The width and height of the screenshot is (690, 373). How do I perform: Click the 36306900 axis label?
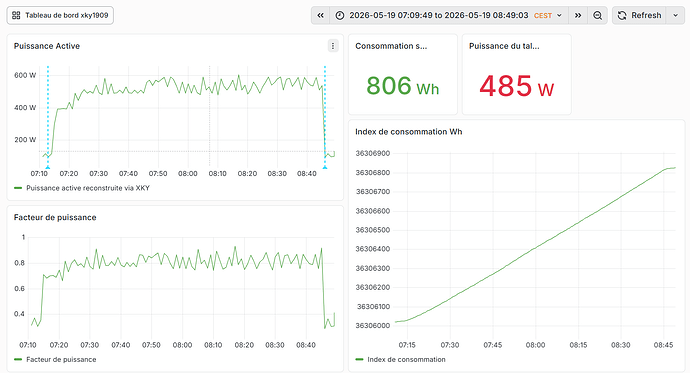(x=373, y=153)
